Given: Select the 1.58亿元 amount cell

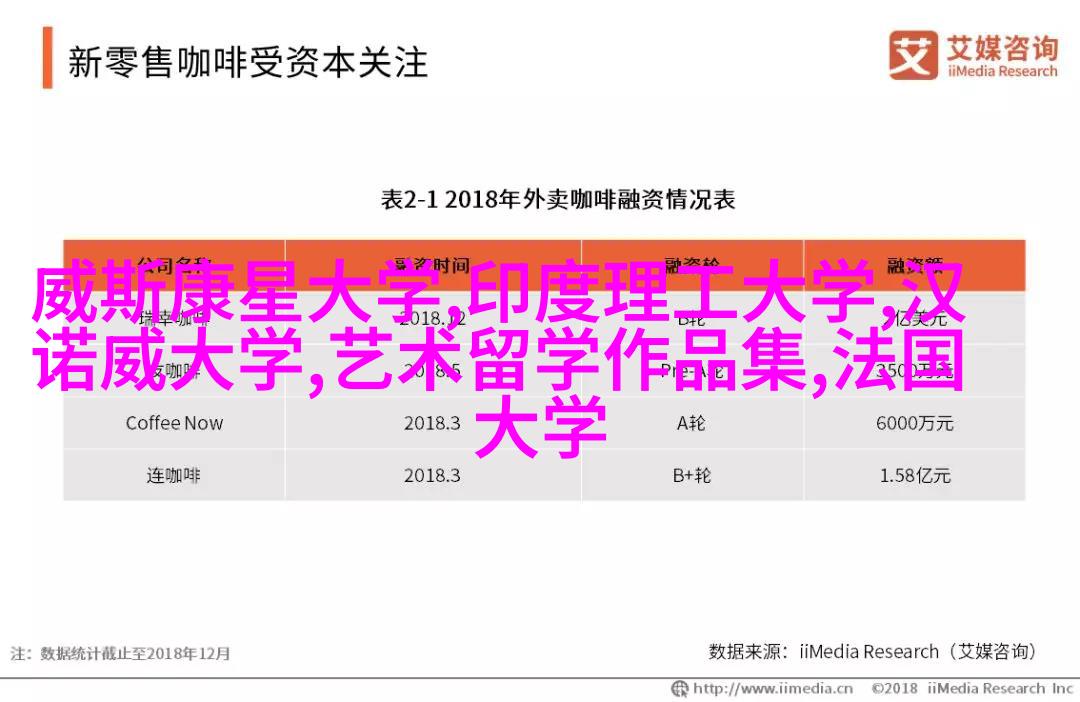Looking at the screenshot, I should [914, 475].
